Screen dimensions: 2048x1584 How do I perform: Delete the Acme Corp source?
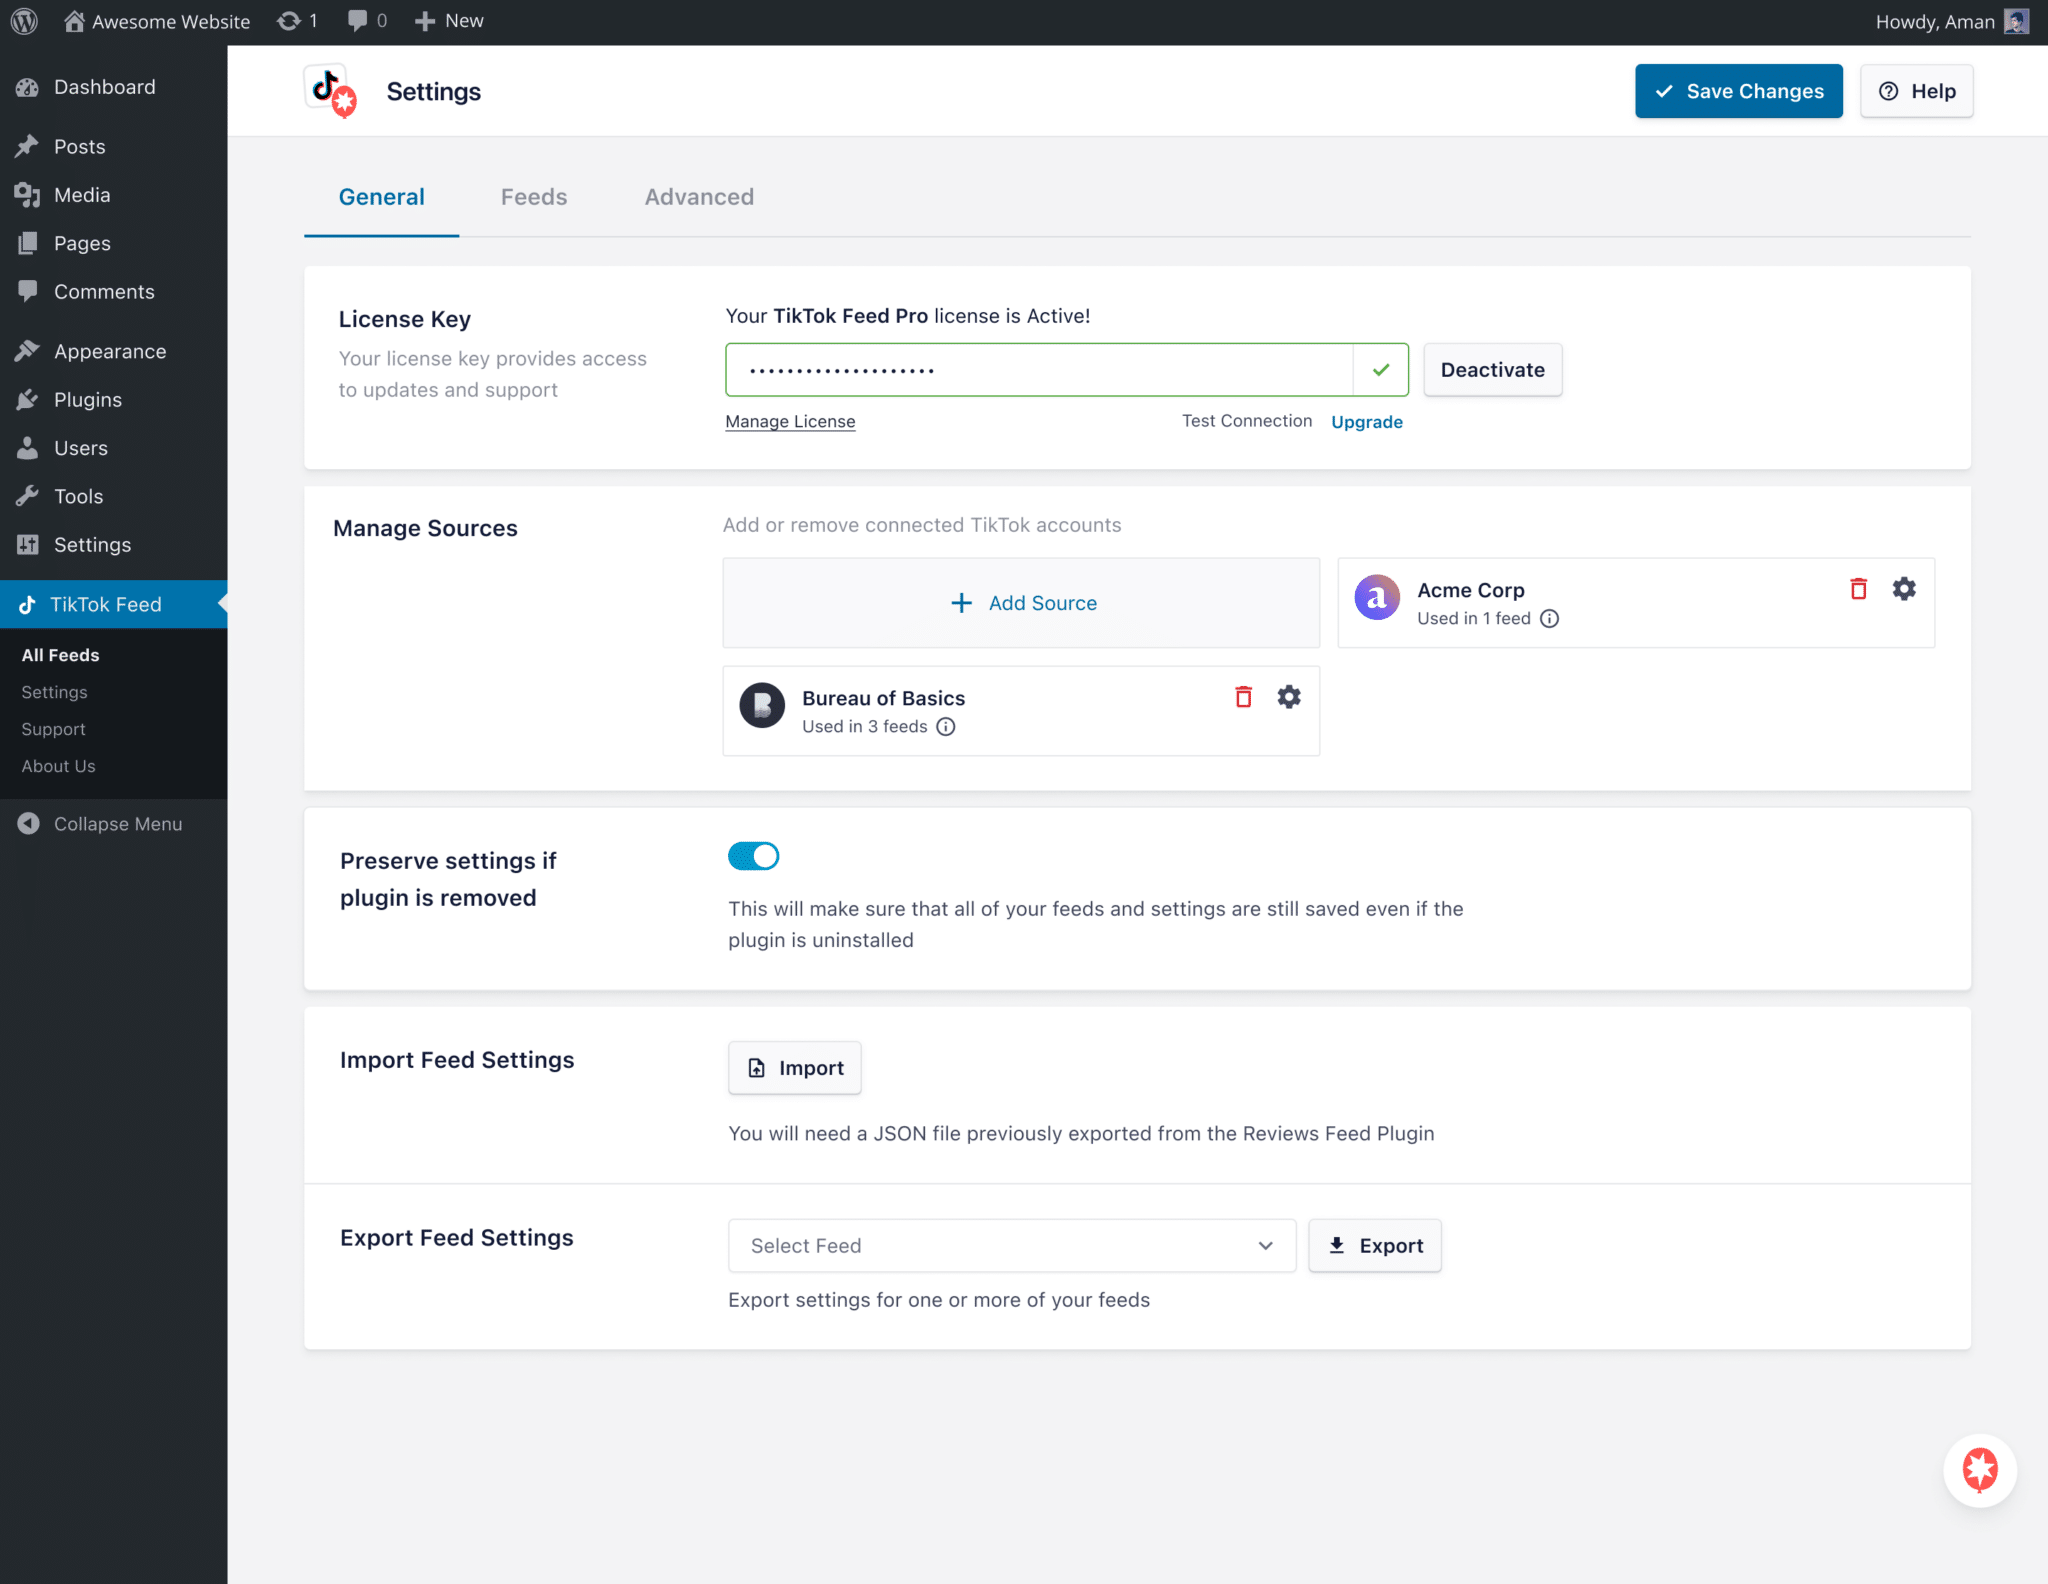point(1858,589)
